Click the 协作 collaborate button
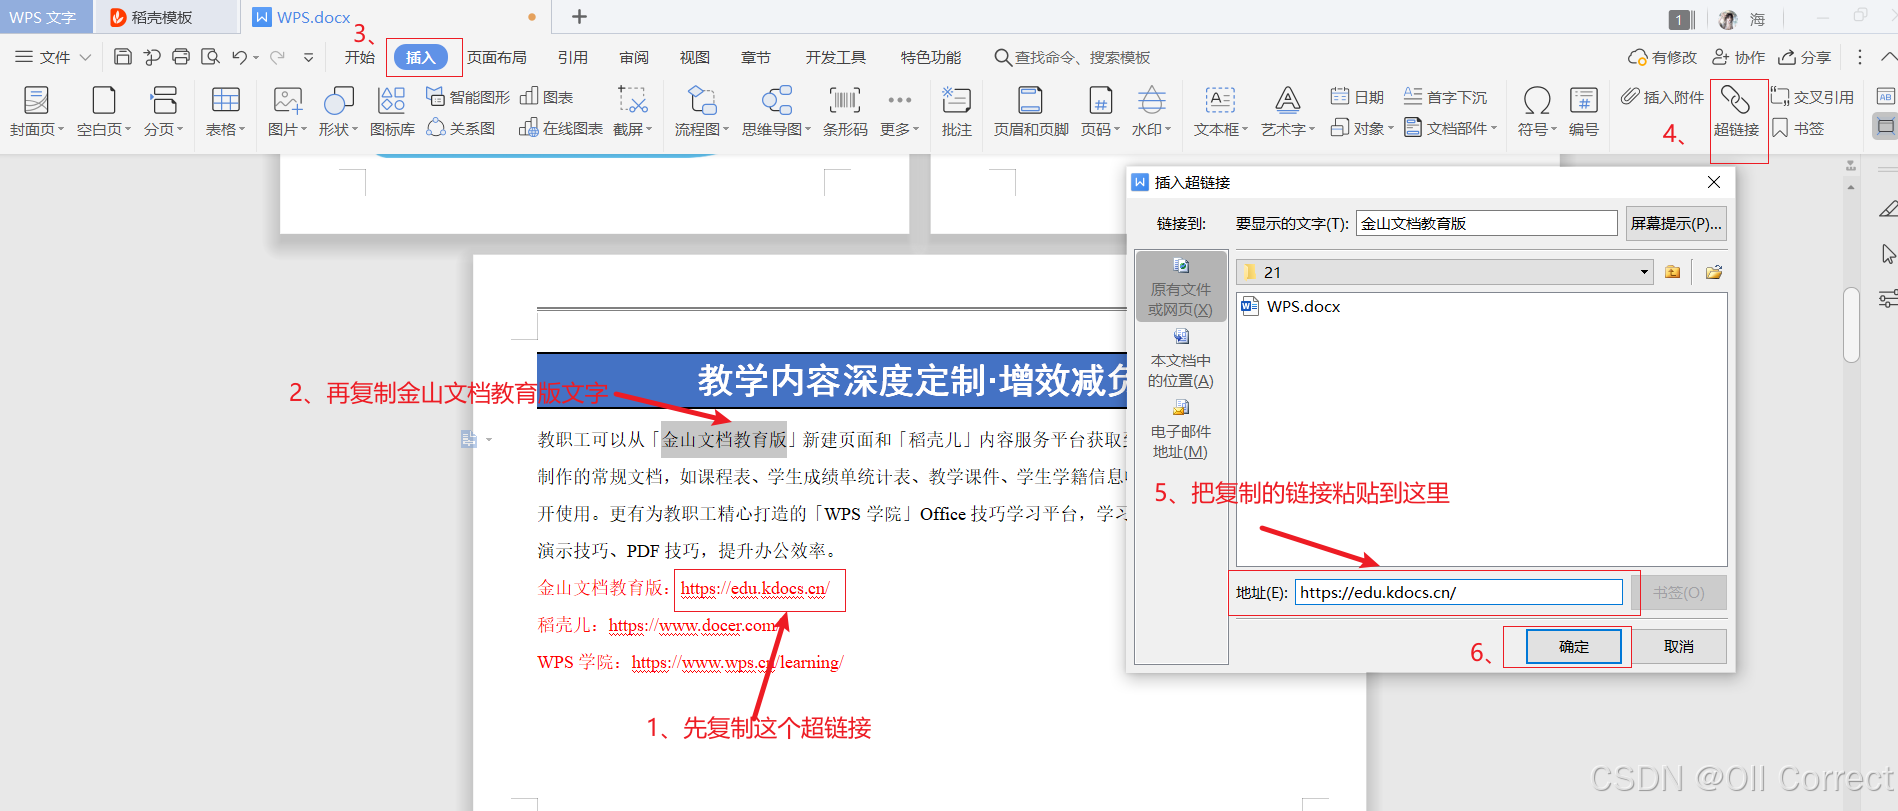Screen dimensions: 1898x811 coord(1739,57)
